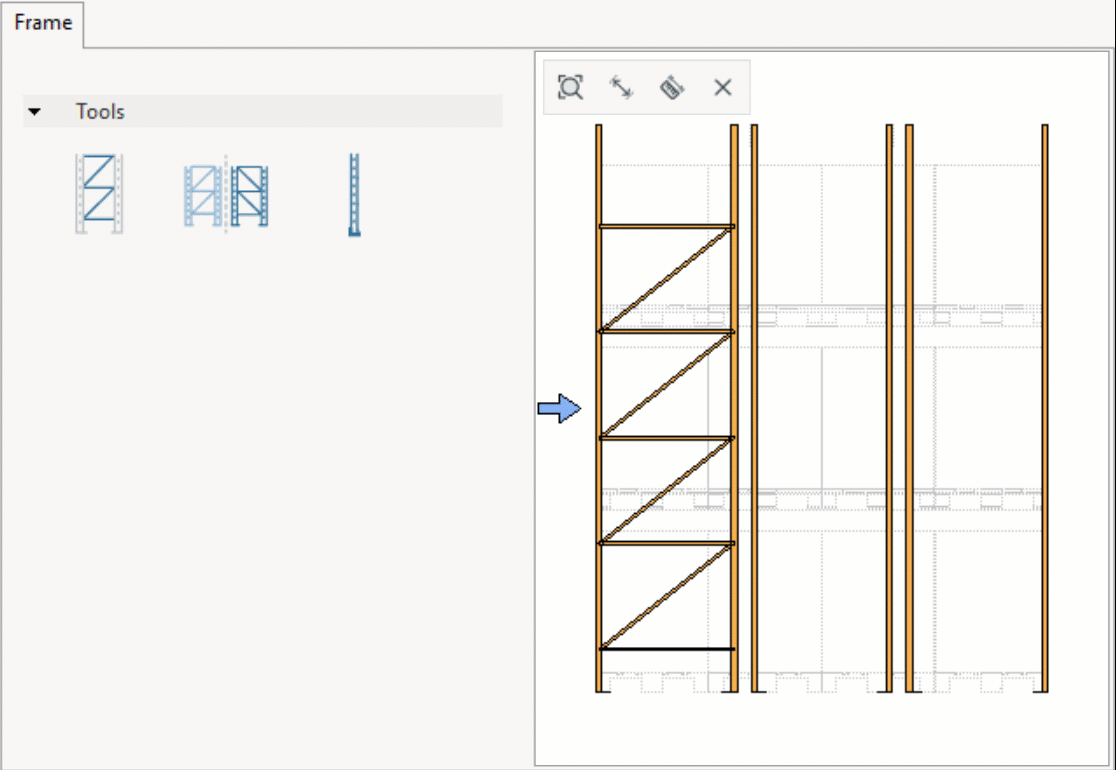Open the Frame tab

click(43, 23)
